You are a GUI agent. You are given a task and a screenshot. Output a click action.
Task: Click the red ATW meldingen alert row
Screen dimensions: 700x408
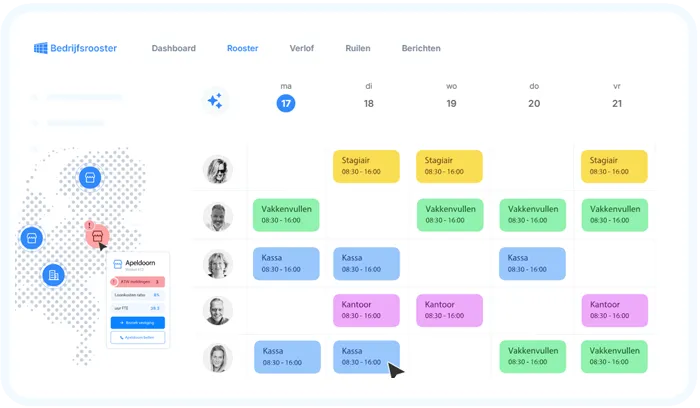(x=137, y=282)
